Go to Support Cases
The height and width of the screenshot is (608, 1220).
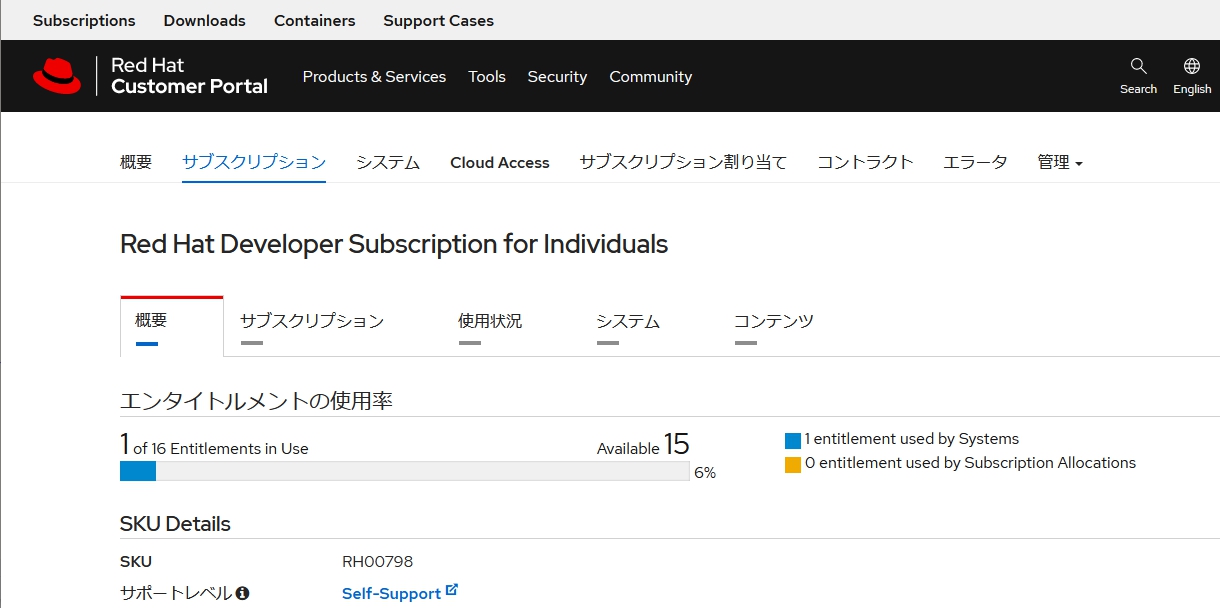point(438,20)
